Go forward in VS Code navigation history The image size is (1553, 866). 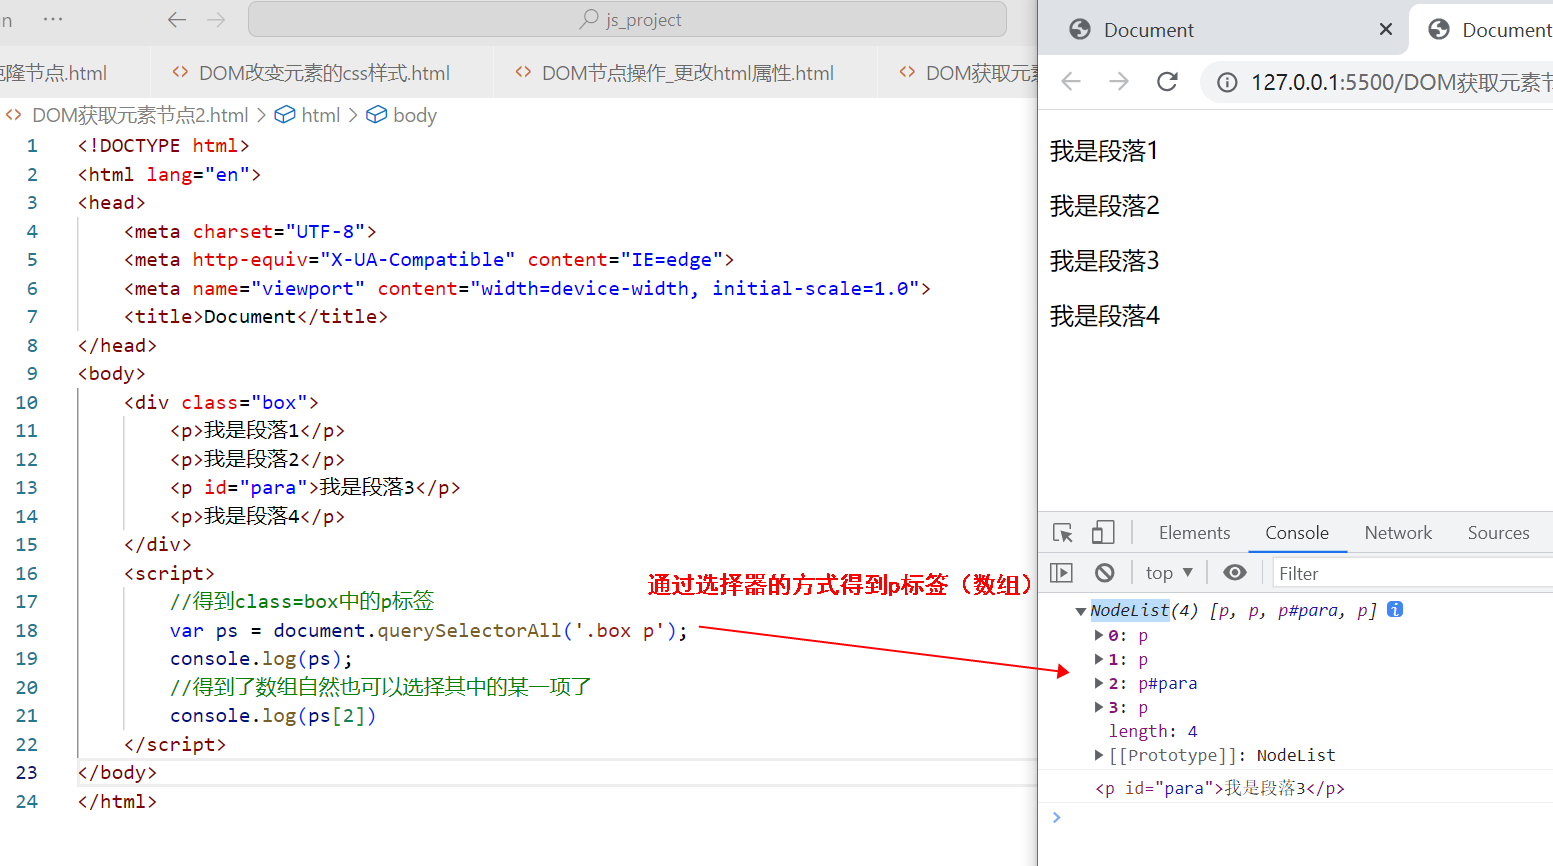pos(216,19)
